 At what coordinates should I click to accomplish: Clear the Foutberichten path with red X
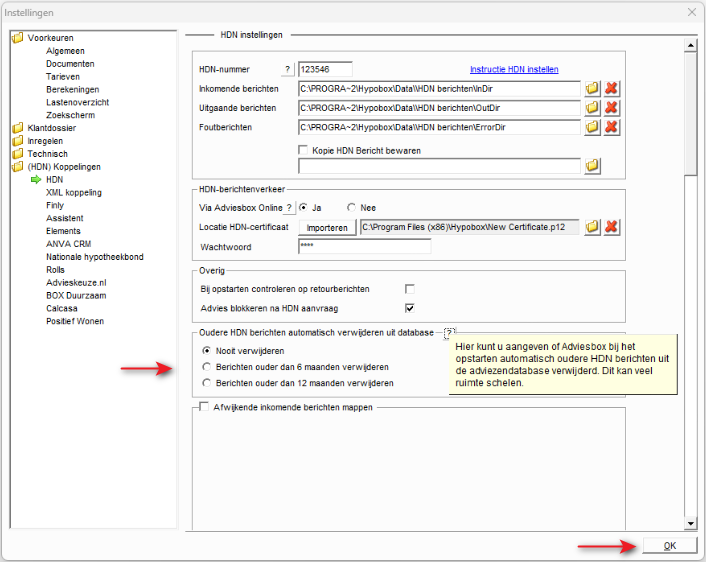(x=611, y=127)
